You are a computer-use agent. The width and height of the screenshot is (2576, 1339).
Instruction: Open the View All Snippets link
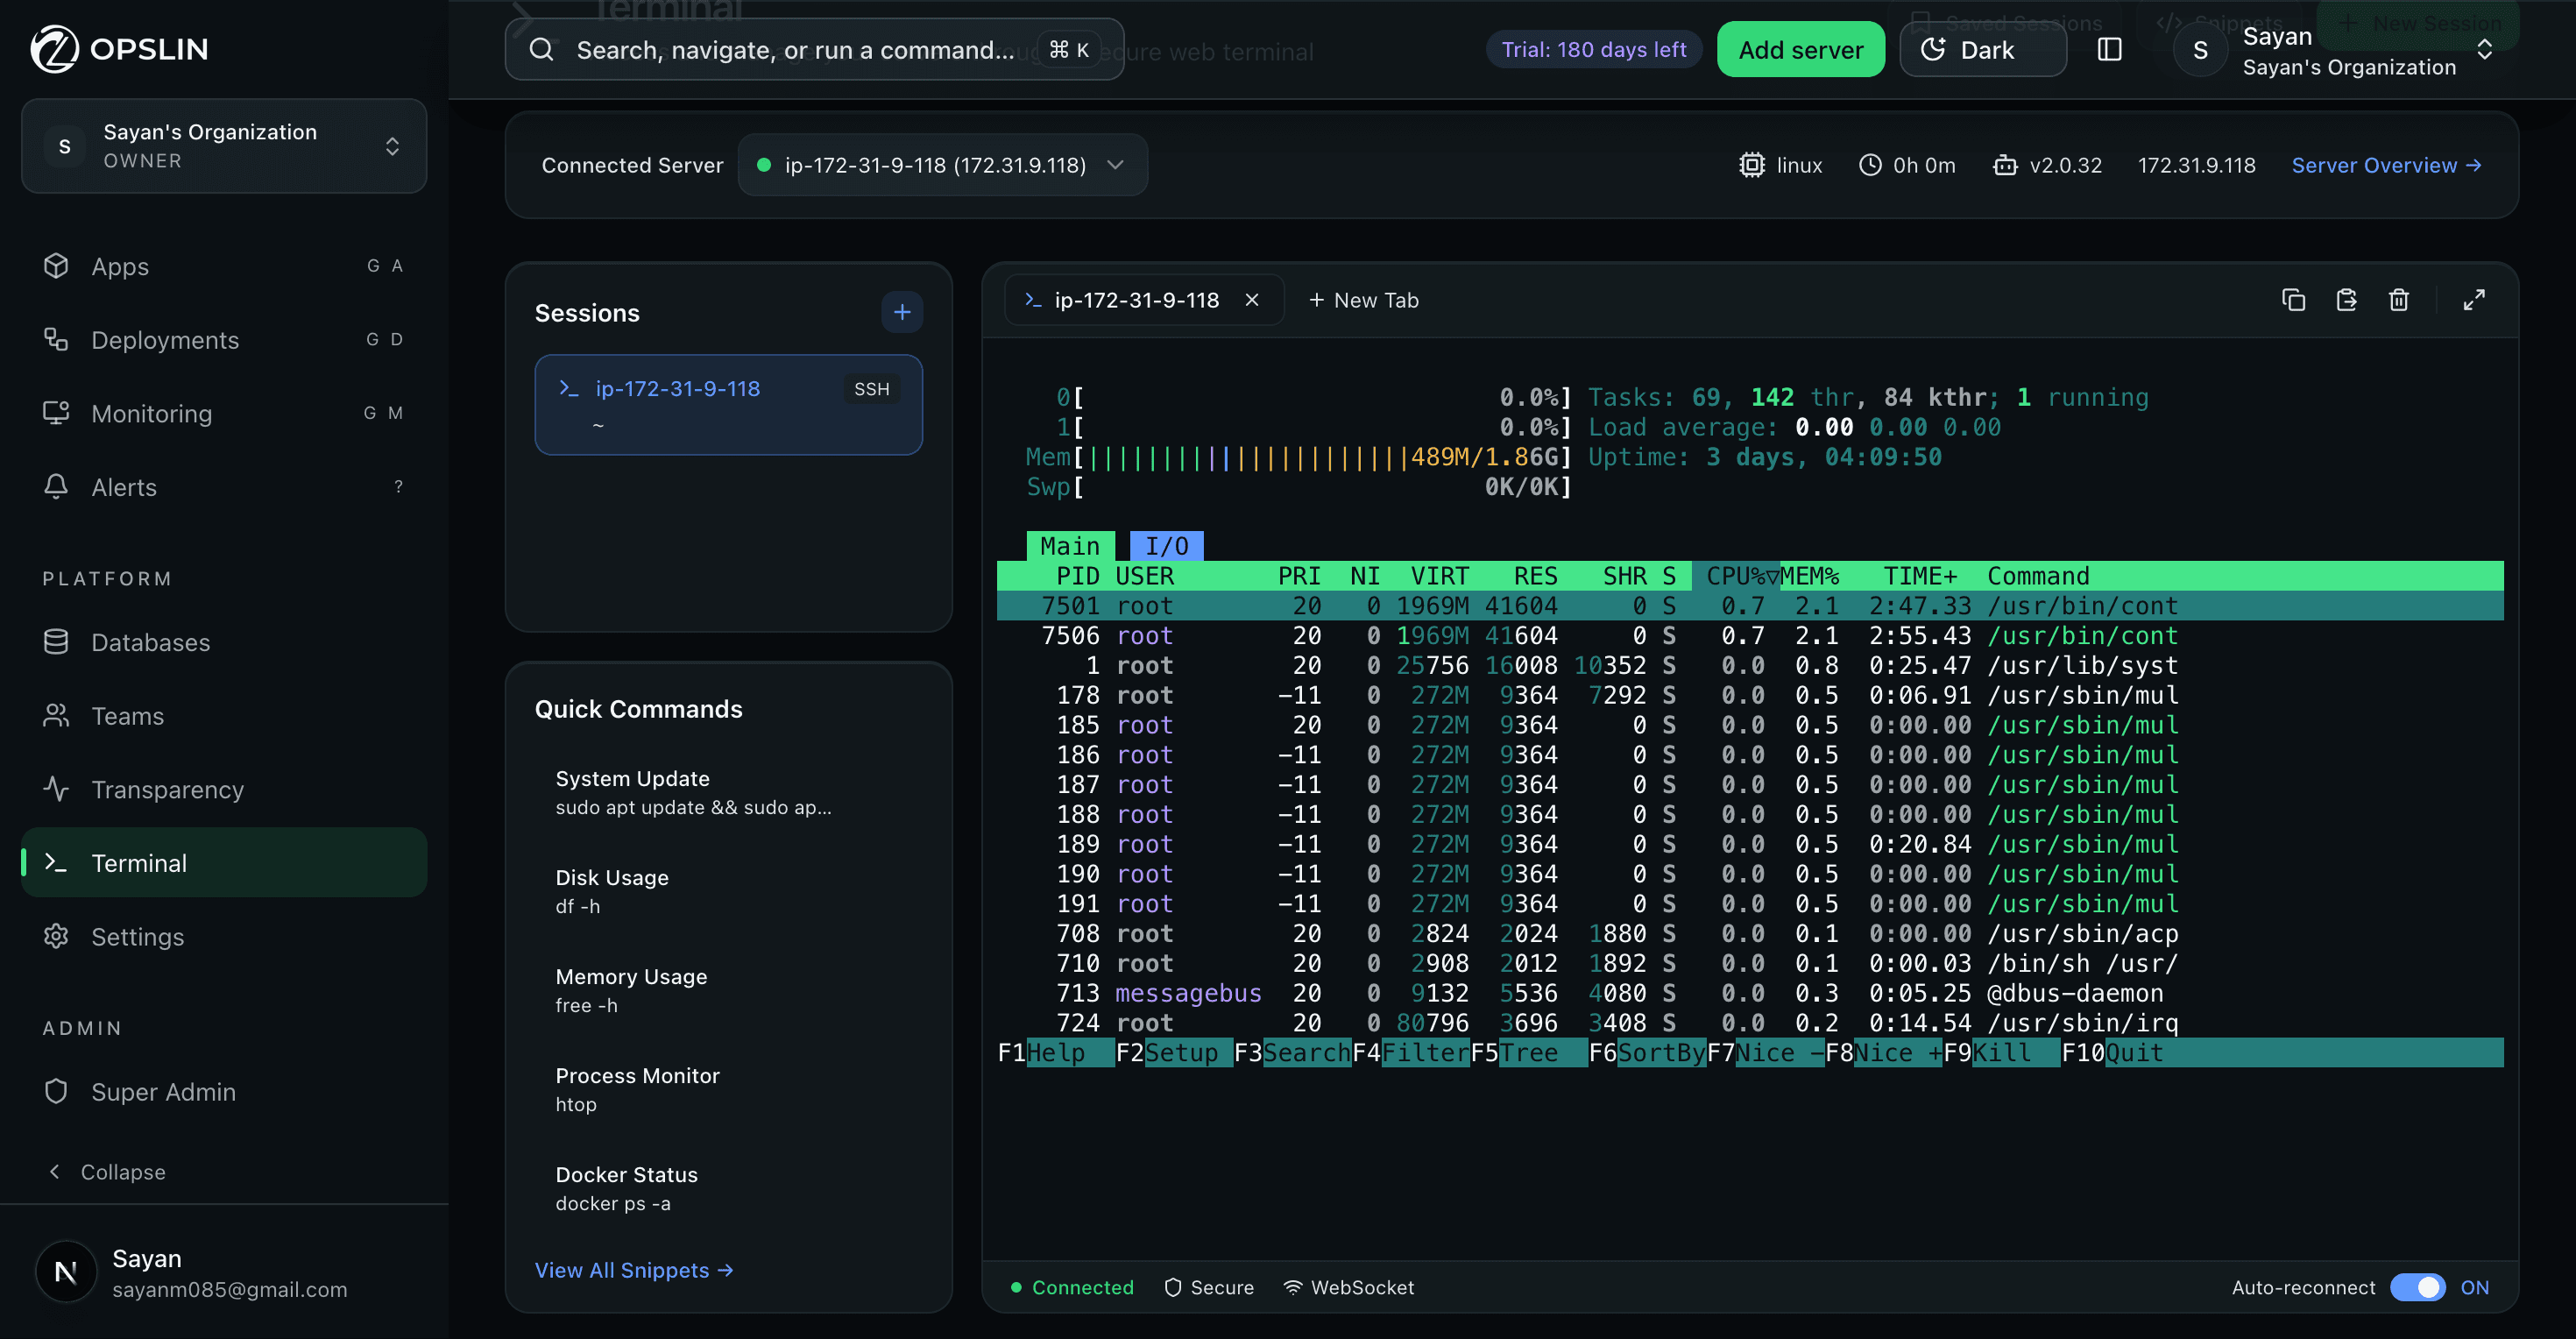tap(634, 1269)
